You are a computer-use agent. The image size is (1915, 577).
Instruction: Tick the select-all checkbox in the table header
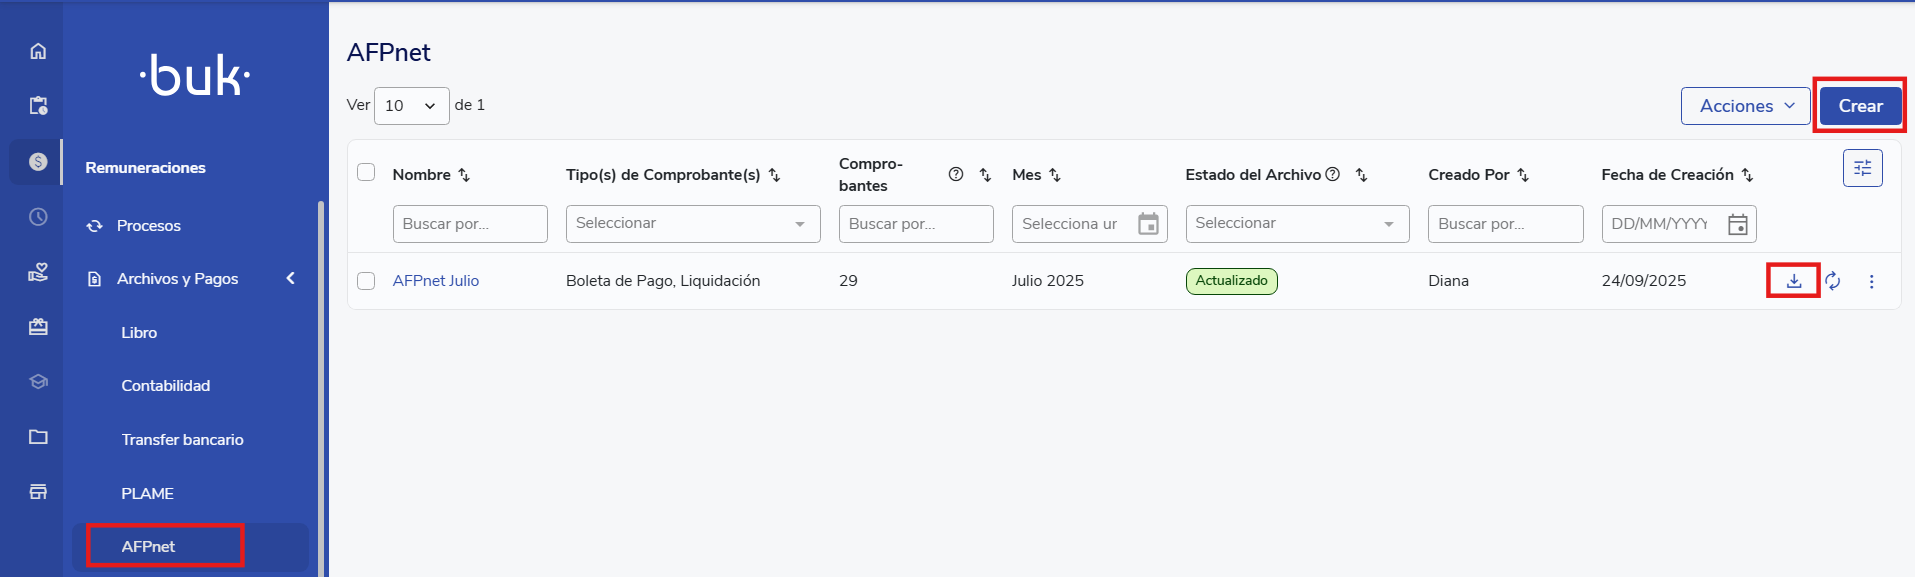[x=366, y=172]
